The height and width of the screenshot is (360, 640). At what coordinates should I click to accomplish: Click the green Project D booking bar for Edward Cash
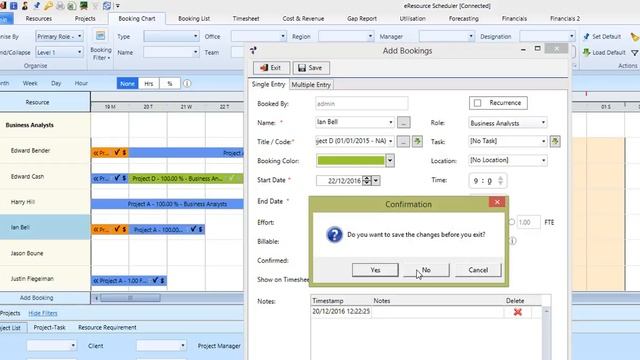[186, 178]
